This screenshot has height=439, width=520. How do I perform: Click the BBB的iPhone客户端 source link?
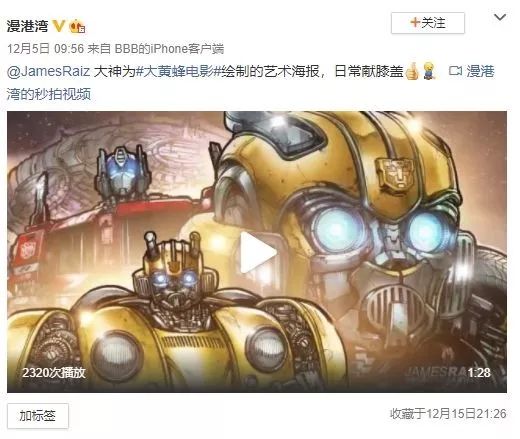(169, 49)
